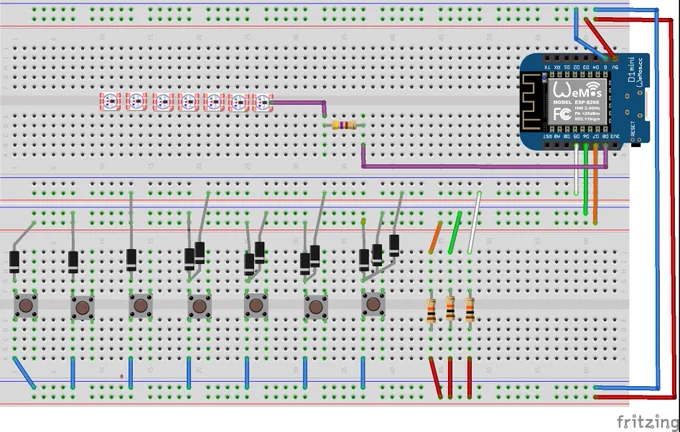Image resolution: width=680 pixels, height=432 pixels.
Task: Click the 'WeMos' logo text on the module
Action: pyautogui.click(x=577, y=90)
